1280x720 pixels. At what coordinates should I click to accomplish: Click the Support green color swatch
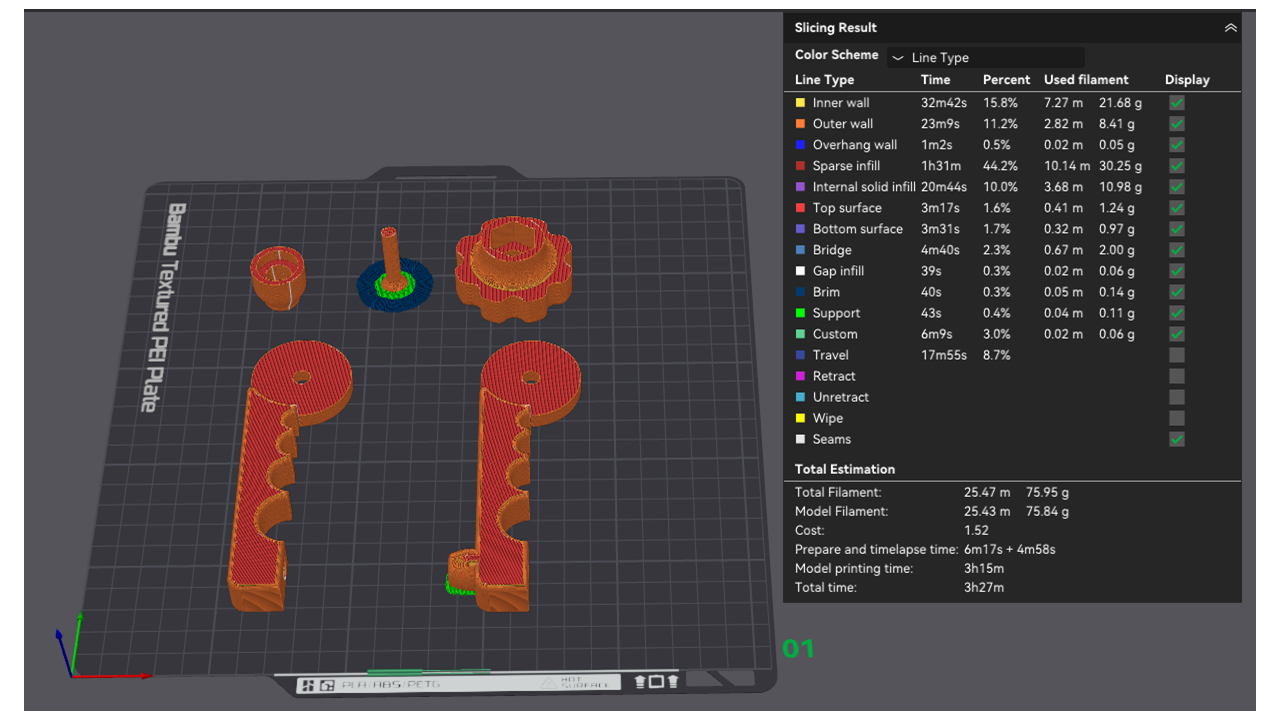point(800,313)
